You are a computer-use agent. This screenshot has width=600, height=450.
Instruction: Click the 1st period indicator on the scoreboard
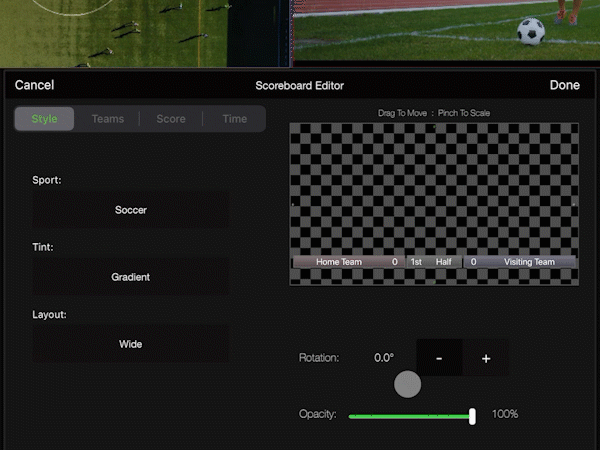(416, 262)
